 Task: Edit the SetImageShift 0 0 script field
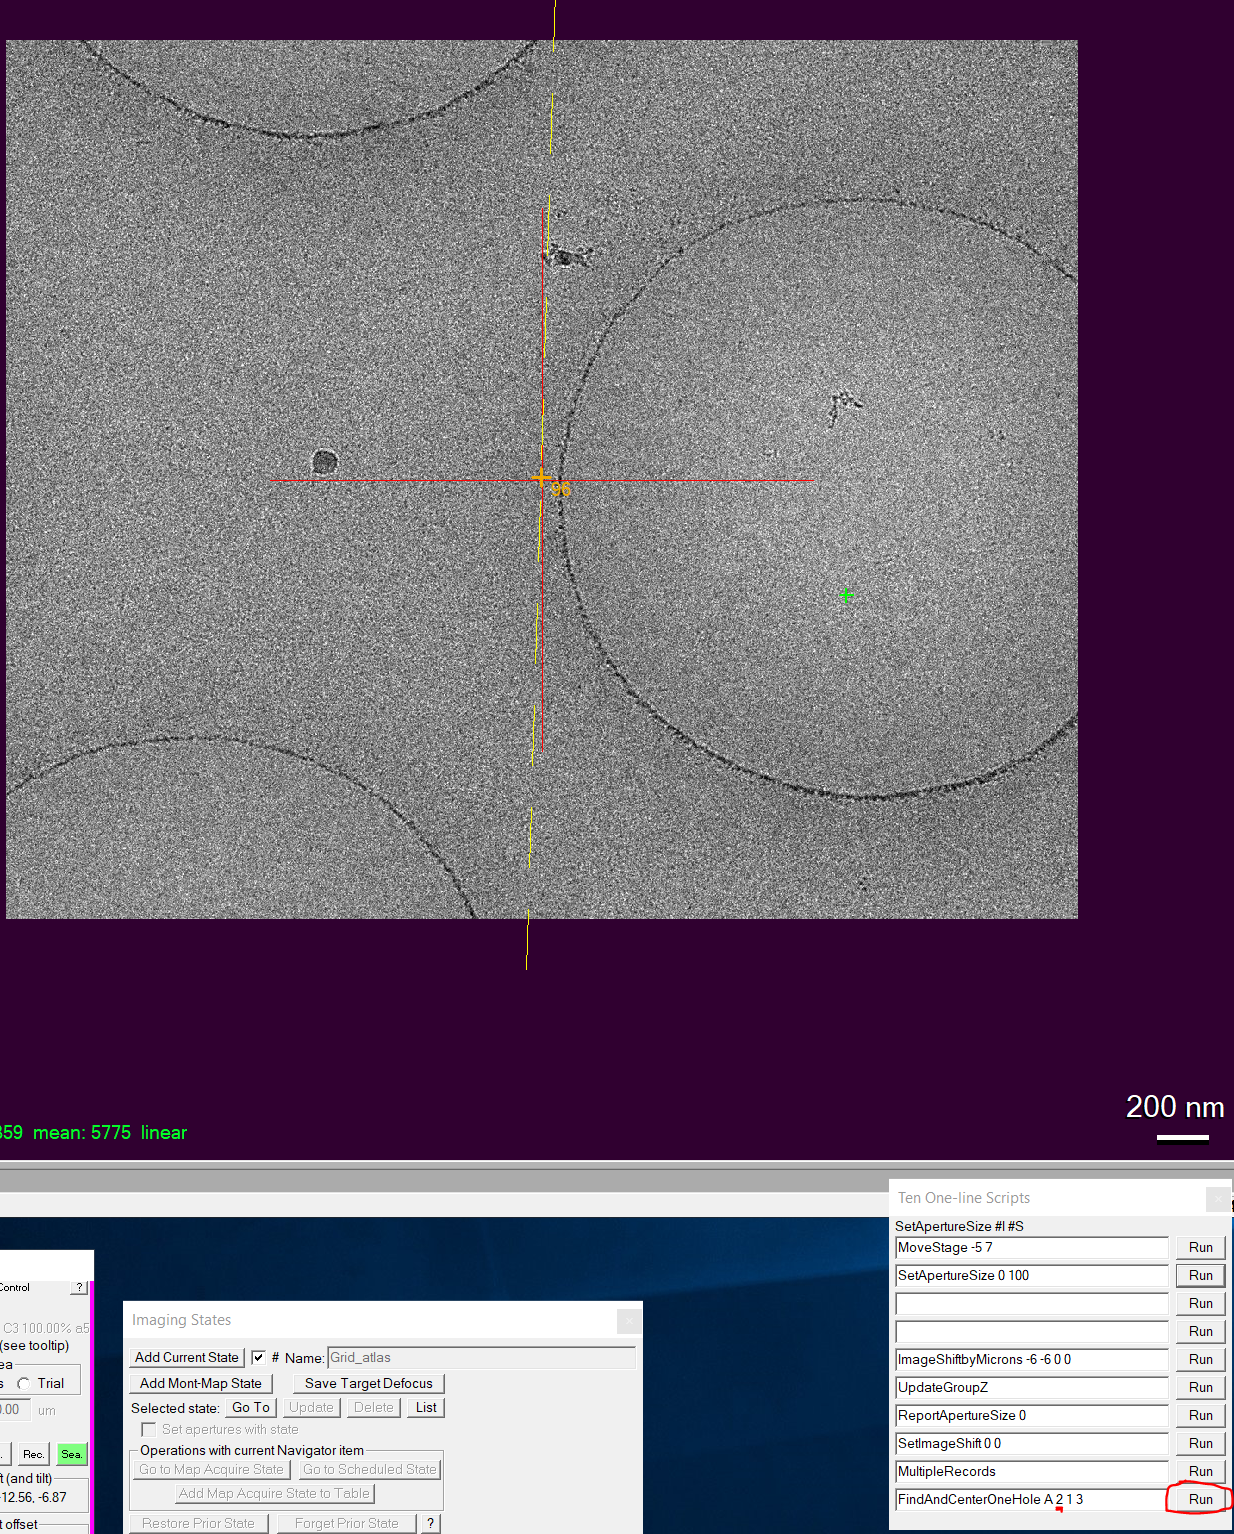[1031, 1443]
